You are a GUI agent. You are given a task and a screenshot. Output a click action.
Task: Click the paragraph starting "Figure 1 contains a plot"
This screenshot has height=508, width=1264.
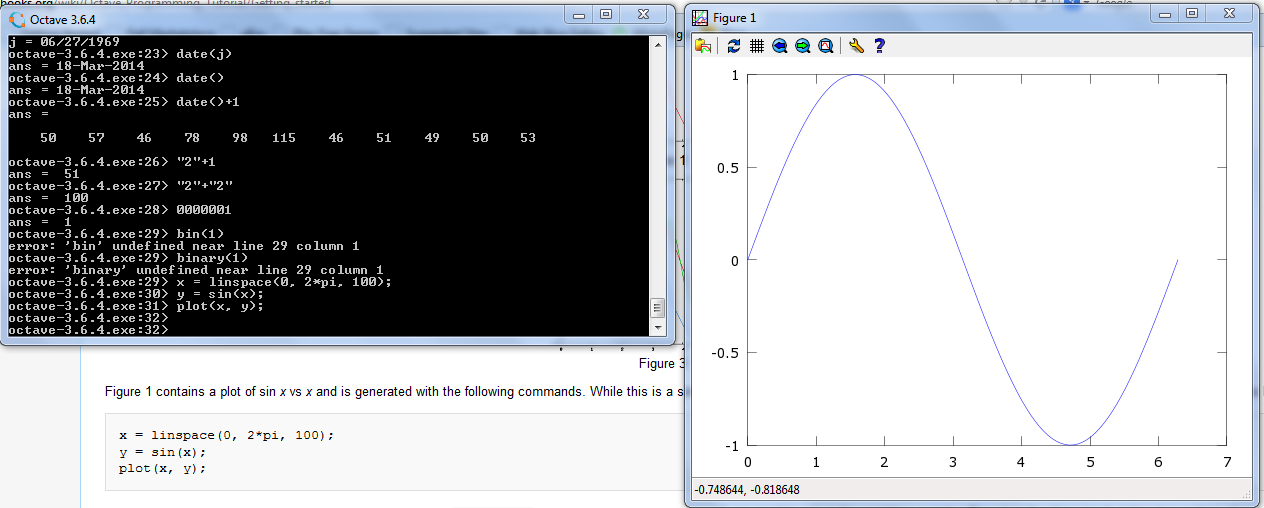tap(394, 391)
